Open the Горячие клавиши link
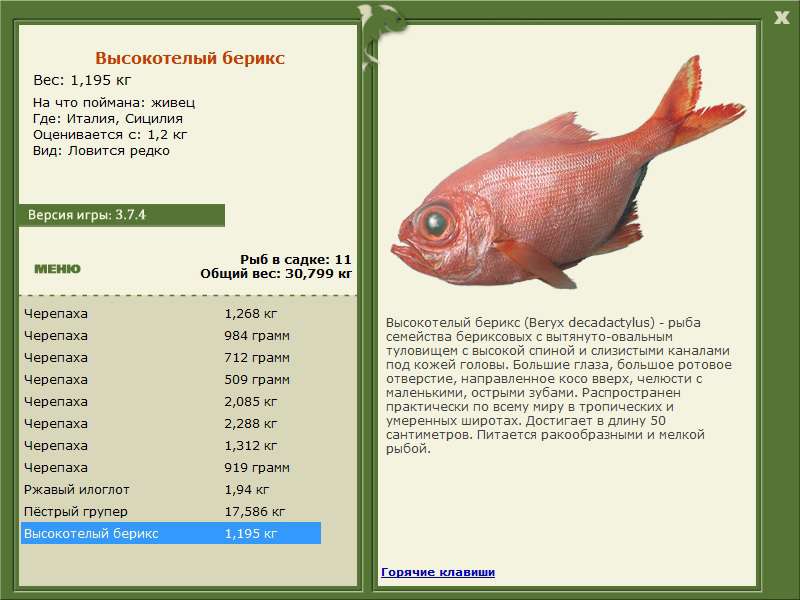800x600 pixels. coord(437,572)
